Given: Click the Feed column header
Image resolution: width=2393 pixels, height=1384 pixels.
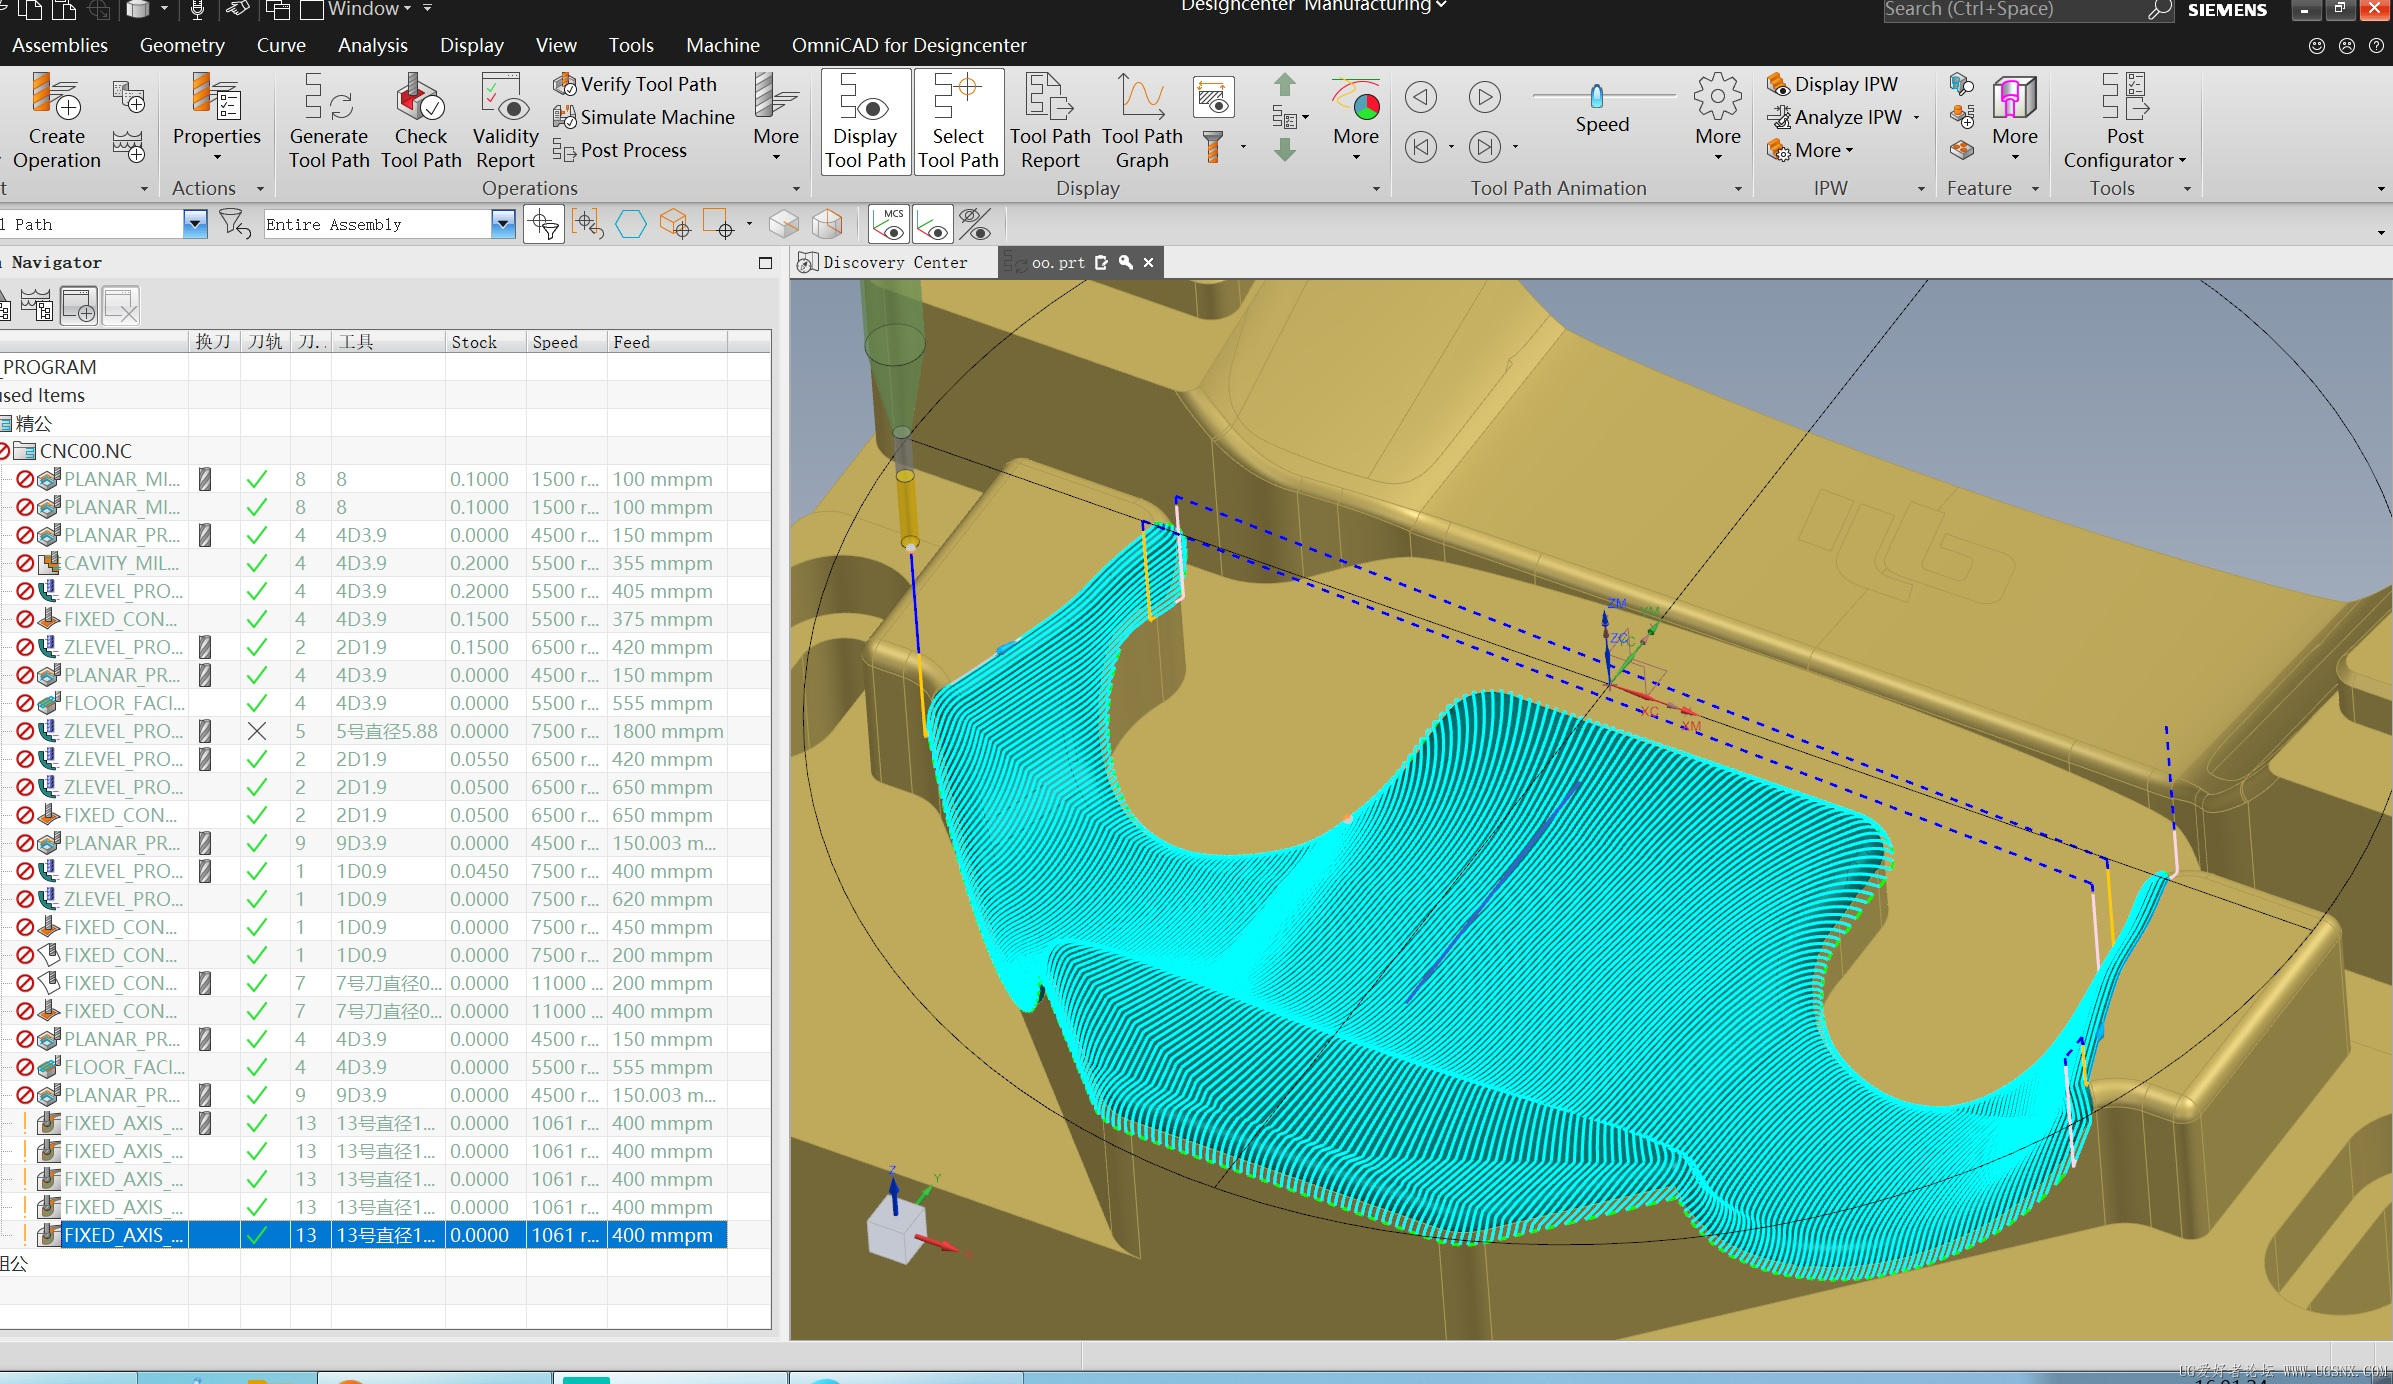Looking at the screenshot, I should 666,342.
